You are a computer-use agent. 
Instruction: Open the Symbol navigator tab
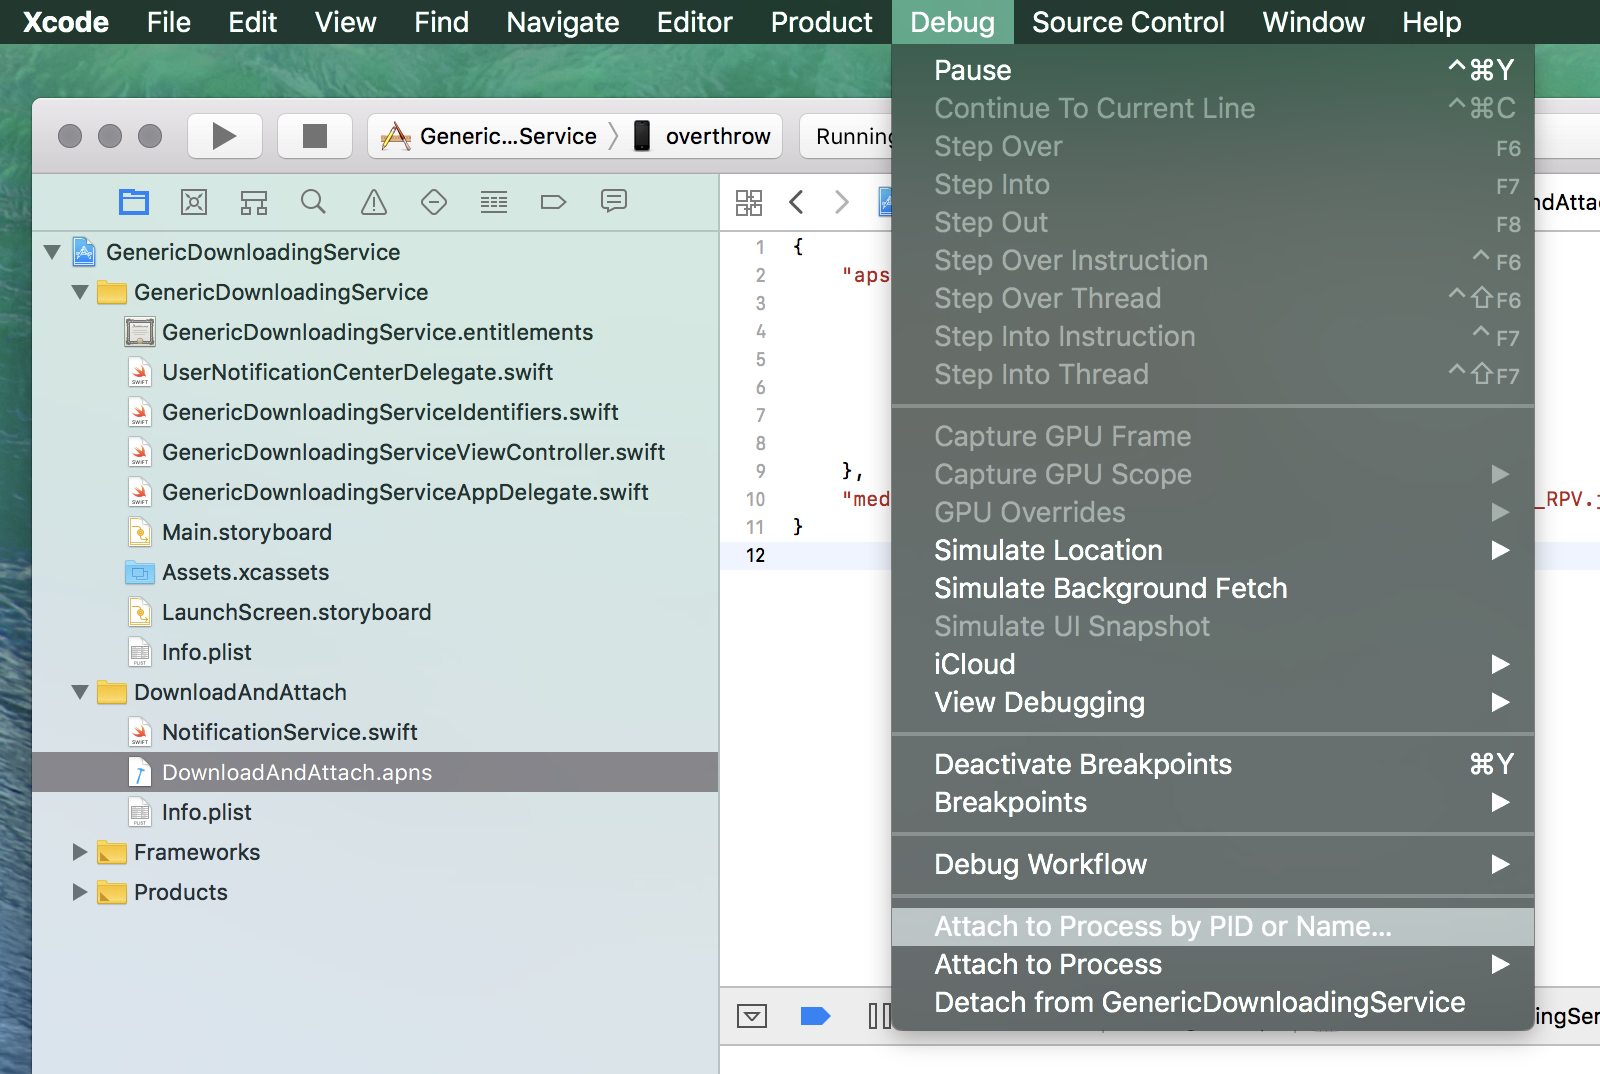194,202
